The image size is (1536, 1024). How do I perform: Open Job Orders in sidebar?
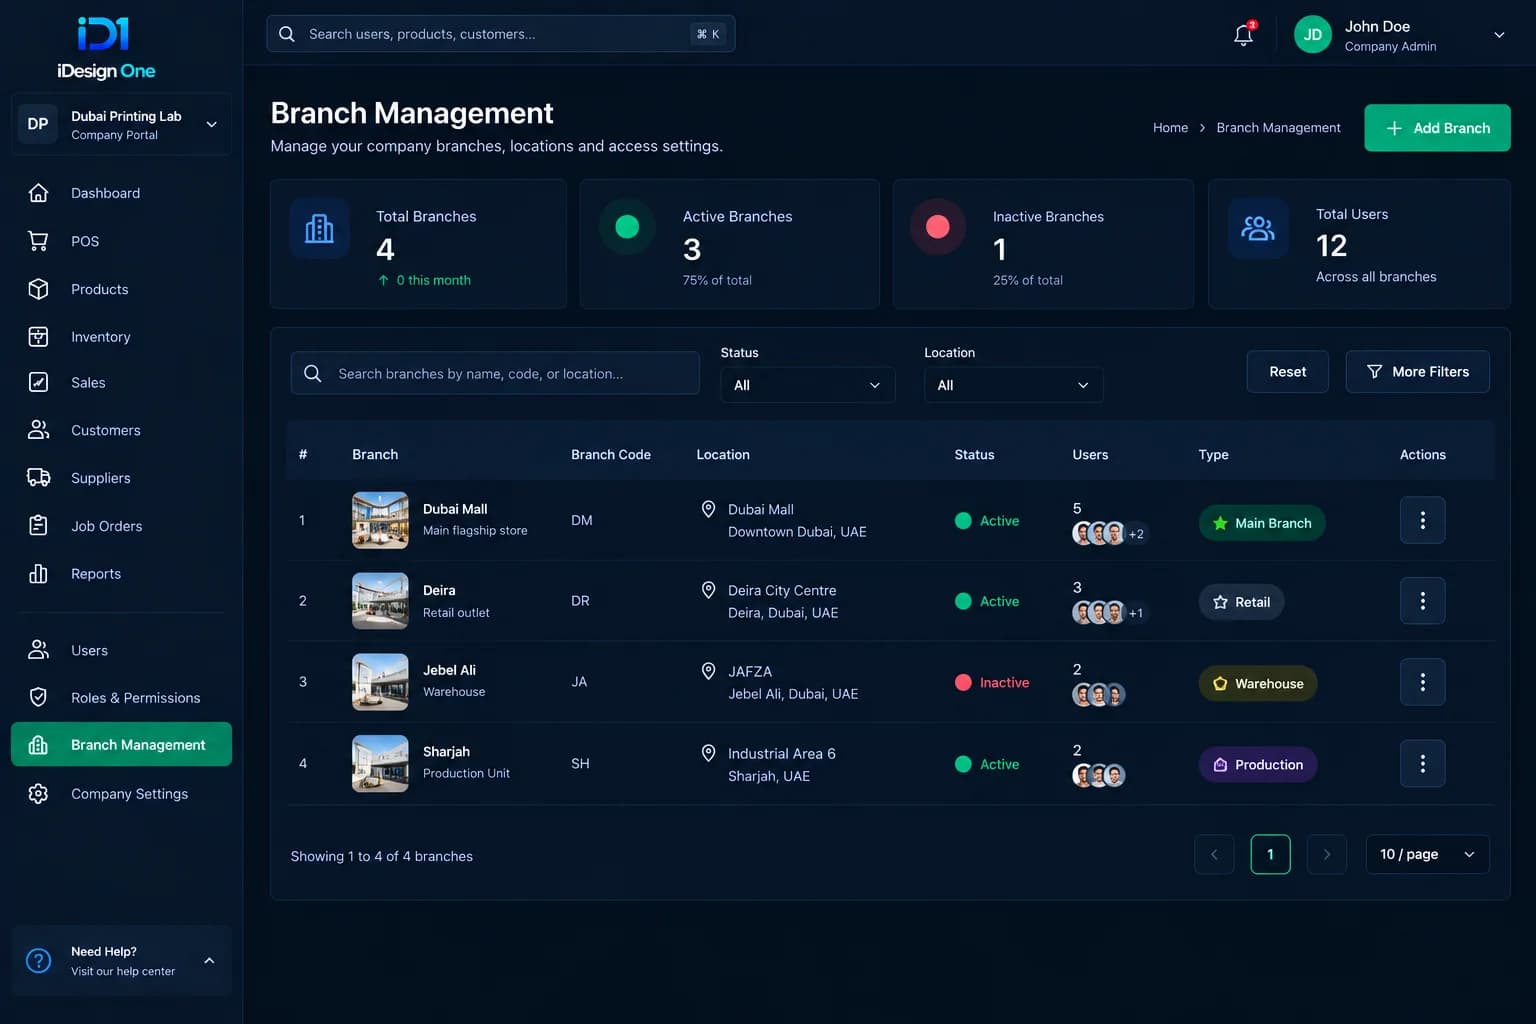click(121, 526)
